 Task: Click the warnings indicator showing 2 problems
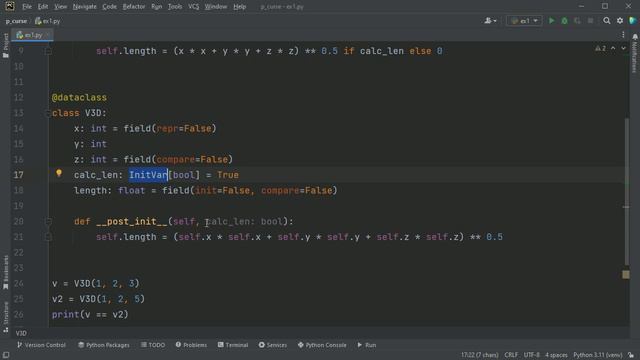(600, 49)
